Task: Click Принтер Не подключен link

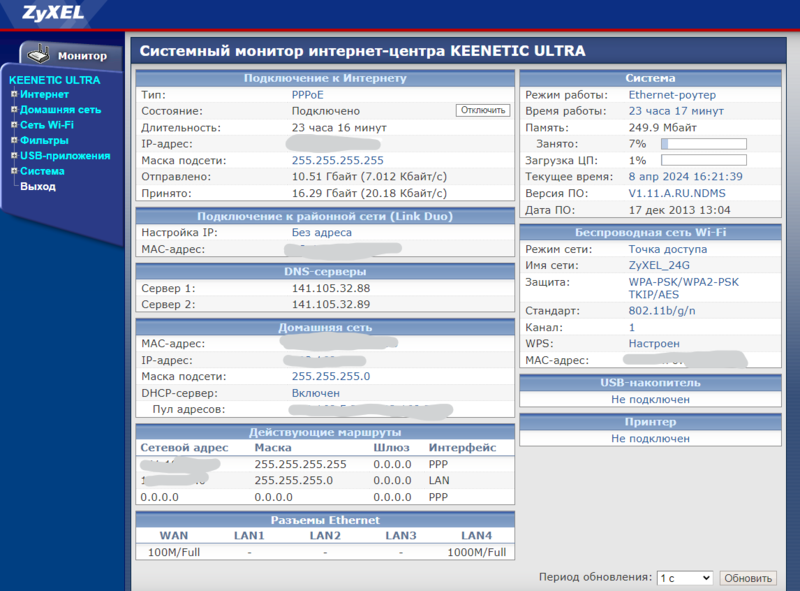Action: 650,438
